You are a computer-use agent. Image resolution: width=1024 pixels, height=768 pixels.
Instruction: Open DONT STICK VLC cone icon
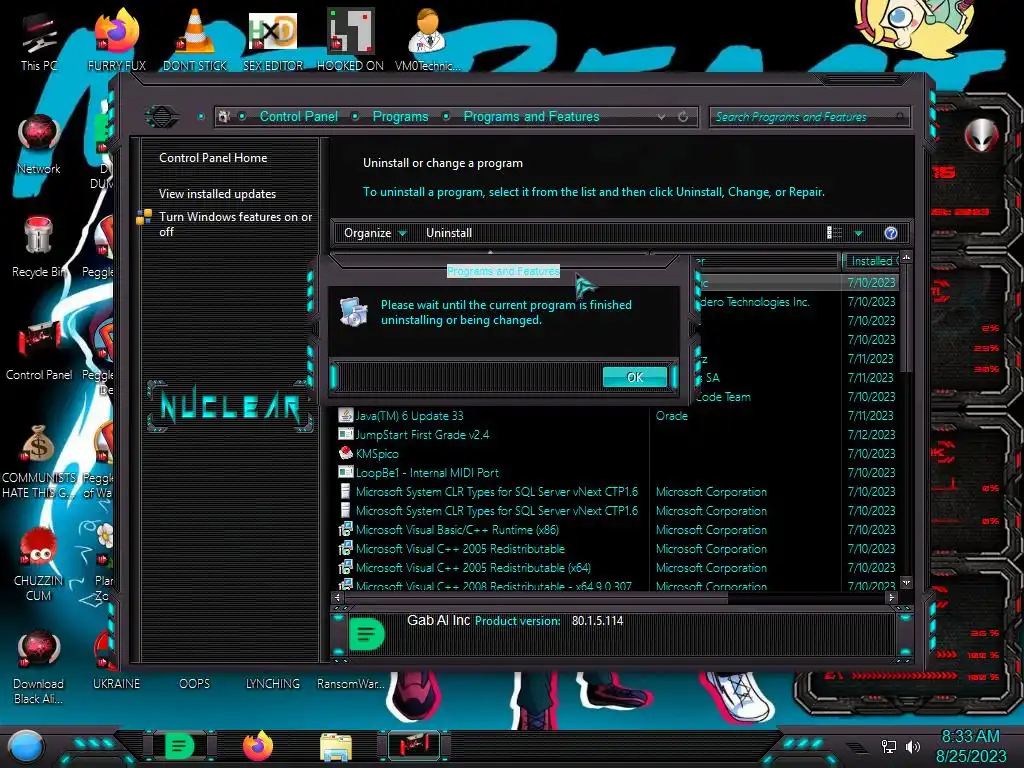click(195, 40)
